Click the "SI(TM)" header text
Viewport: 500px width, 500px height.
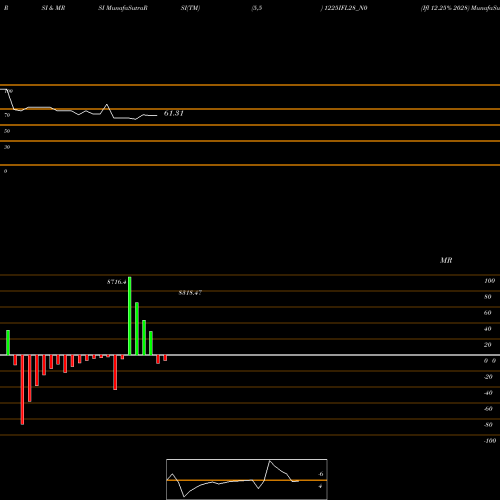(x=190, y=8)
